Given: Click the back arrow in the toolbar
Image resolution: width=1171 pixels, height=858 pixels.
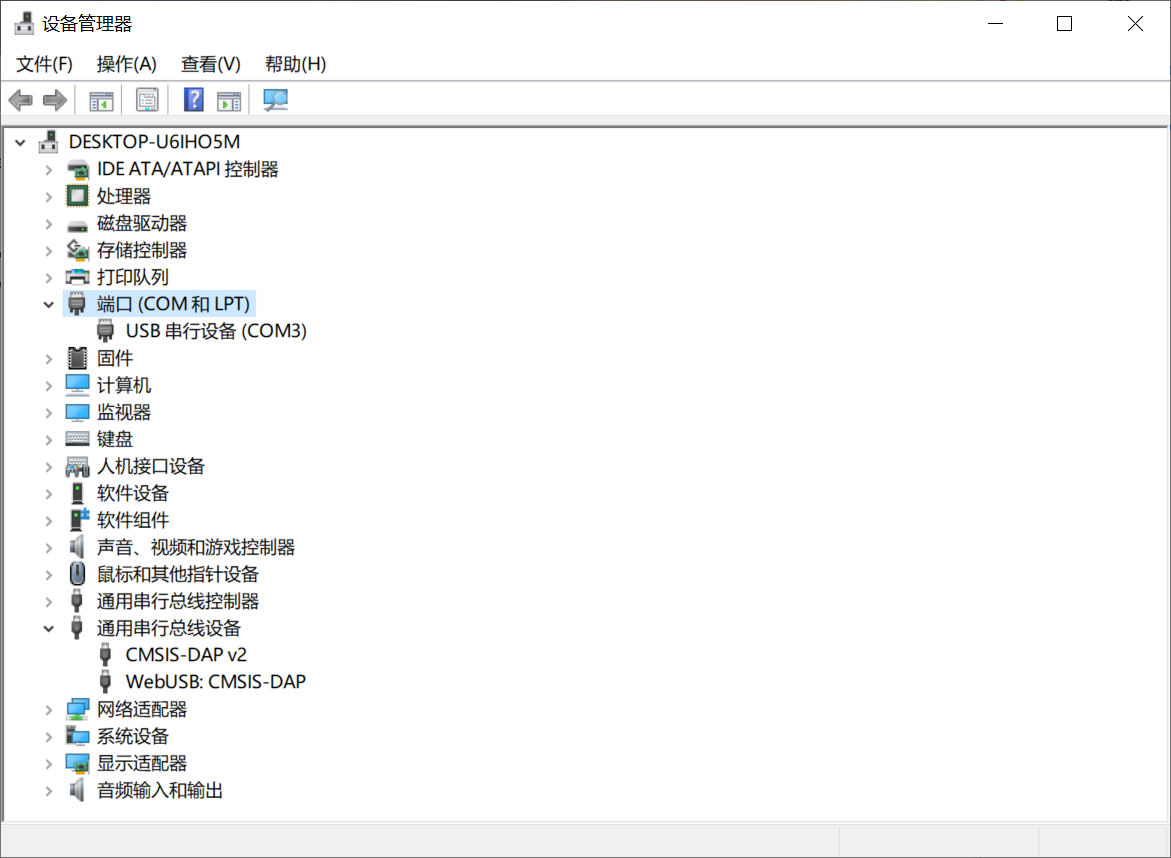Looking at the screenshot, I should 21,100.
